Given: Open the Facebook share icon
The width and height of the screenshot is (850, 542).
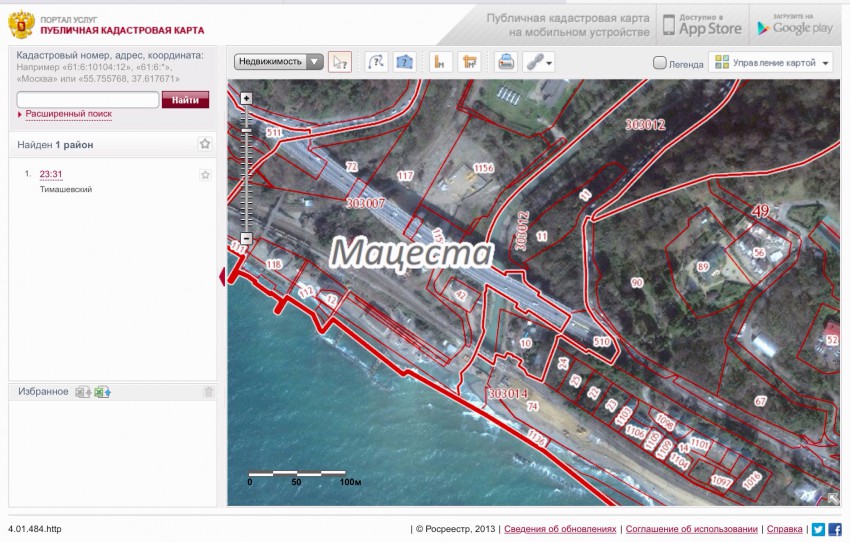Looking at the screenshot, I should pos(835,529).
